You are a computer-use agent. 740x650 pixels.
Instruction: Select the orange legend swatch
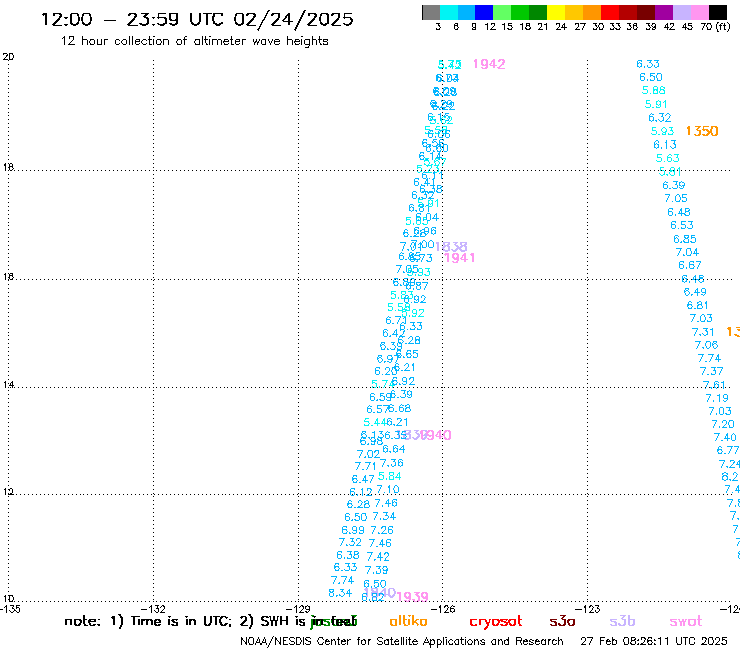[x=592, y=12]
